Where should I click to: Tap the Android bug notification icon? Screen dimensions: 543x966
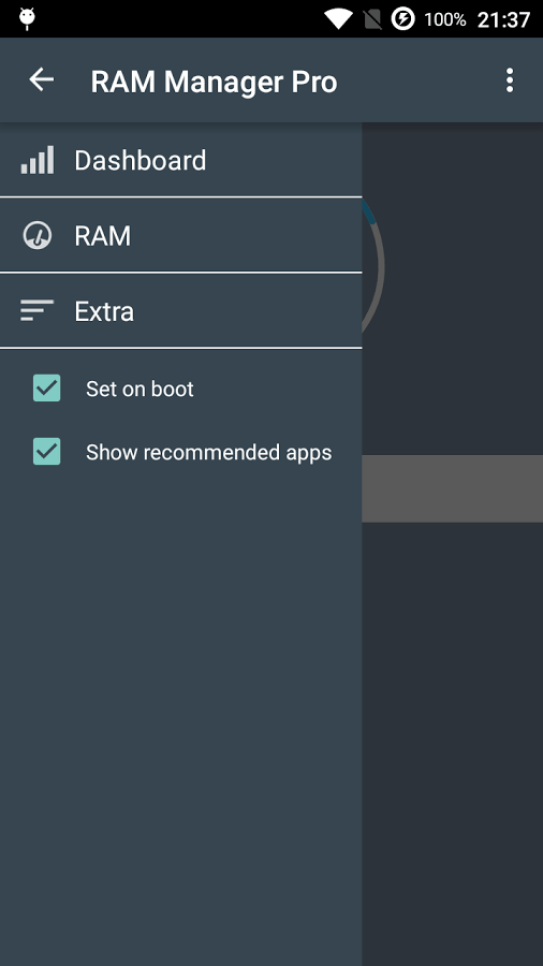point(27,19)
